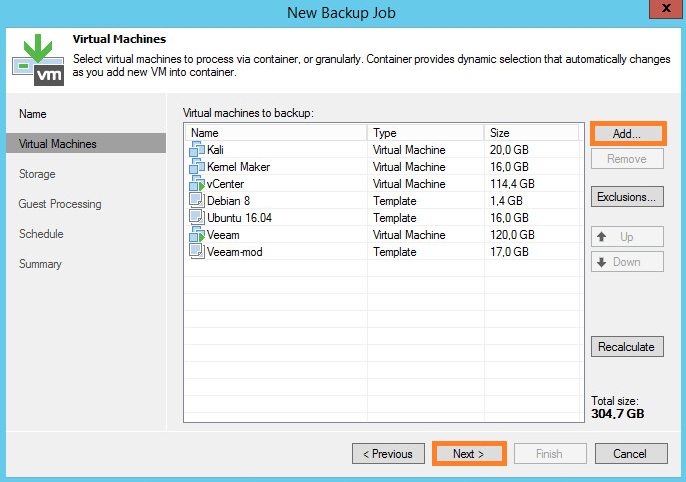This screenshot has height=482, width=686.
Task: Click the Down arrow icon
Action: tap(602, 262)
